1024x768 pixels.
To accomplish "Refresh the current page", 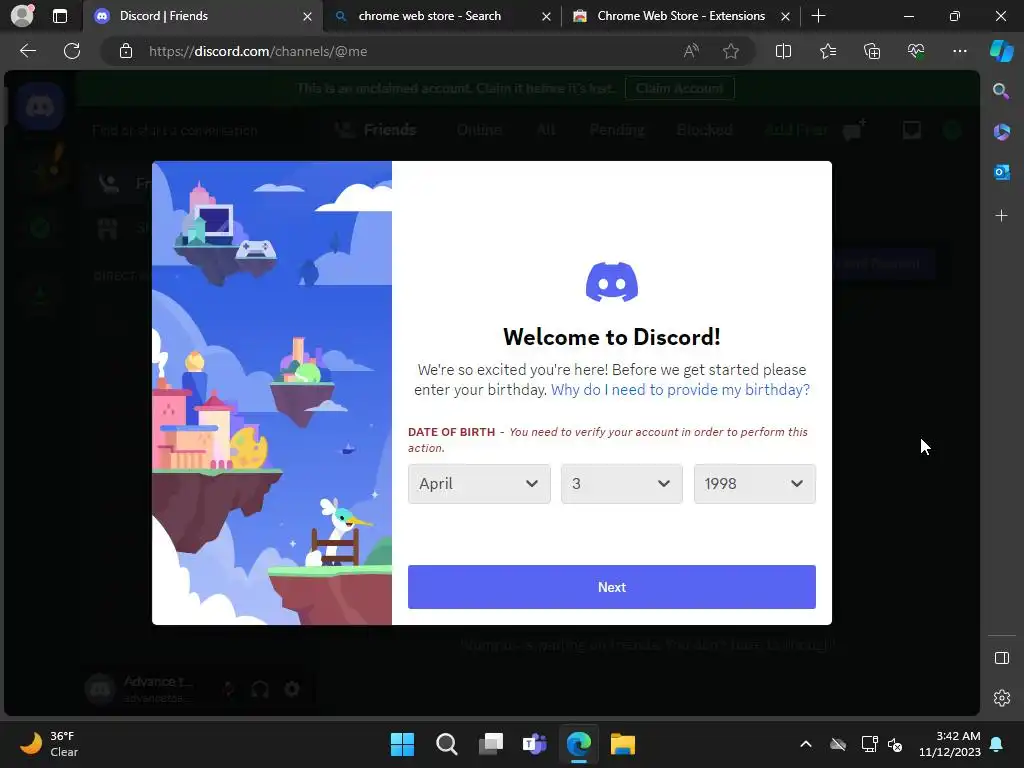I will pyautogui.click(x=72, y=51).
